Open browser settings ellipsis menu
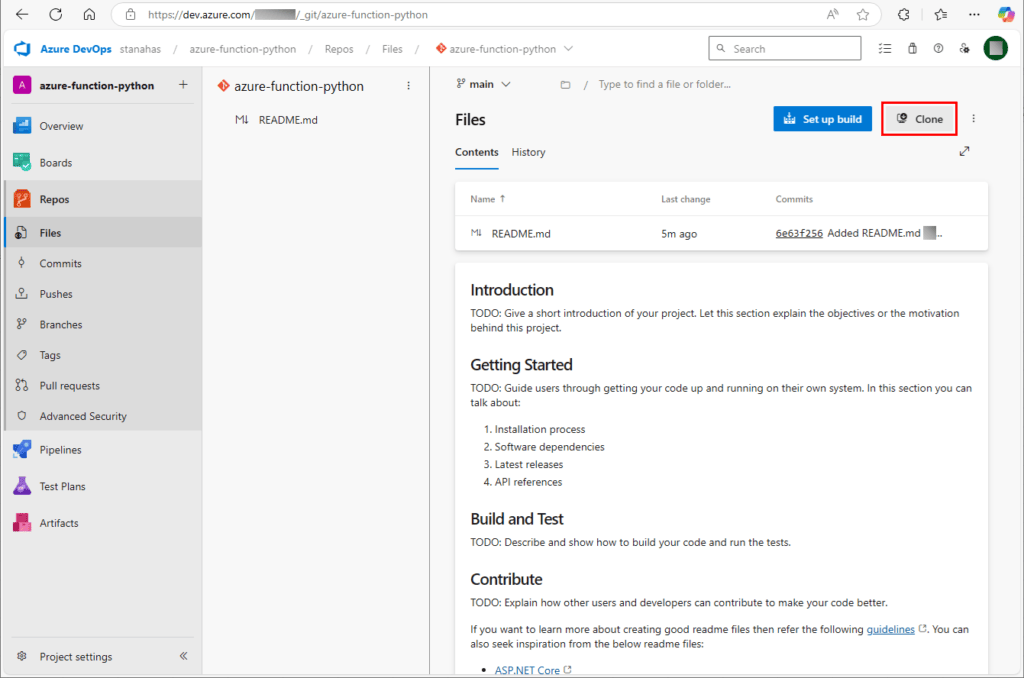1024x678 pixels. point(974,14)
